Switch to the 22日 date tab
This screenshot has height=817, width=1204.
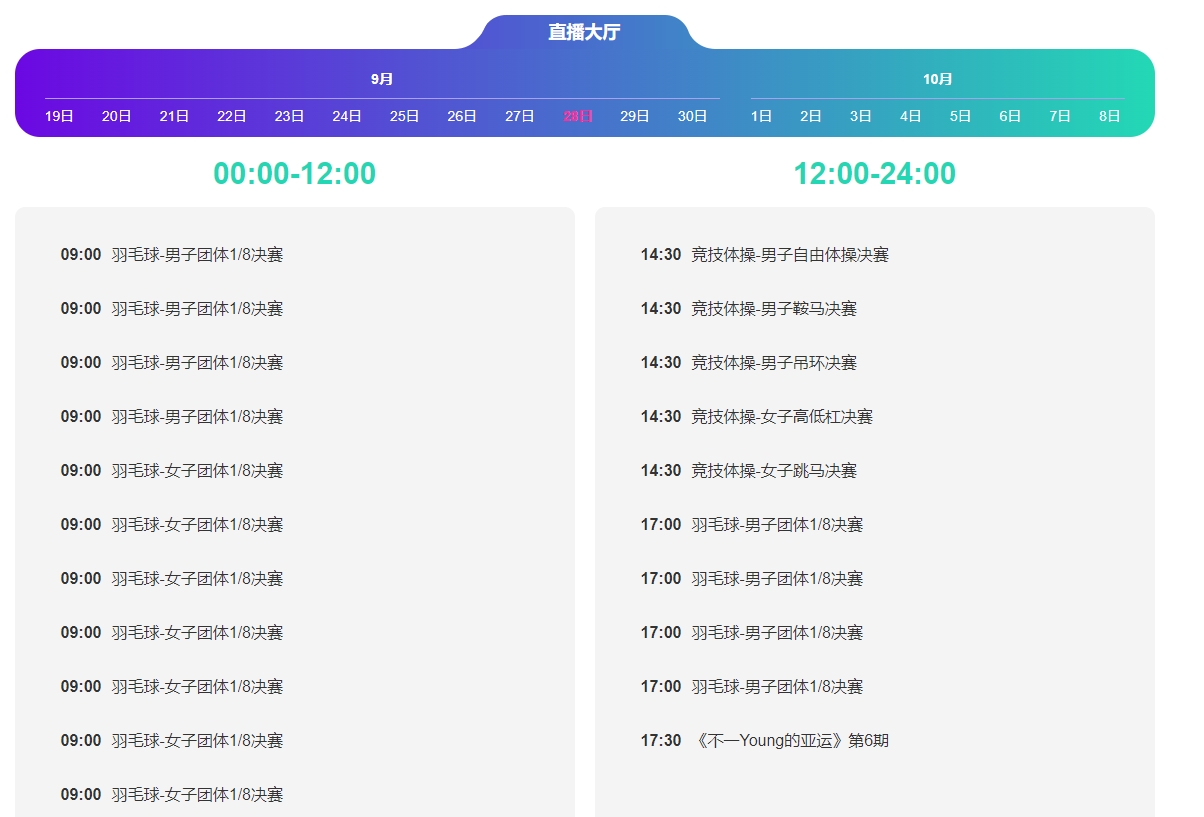[x=232, y=116]
